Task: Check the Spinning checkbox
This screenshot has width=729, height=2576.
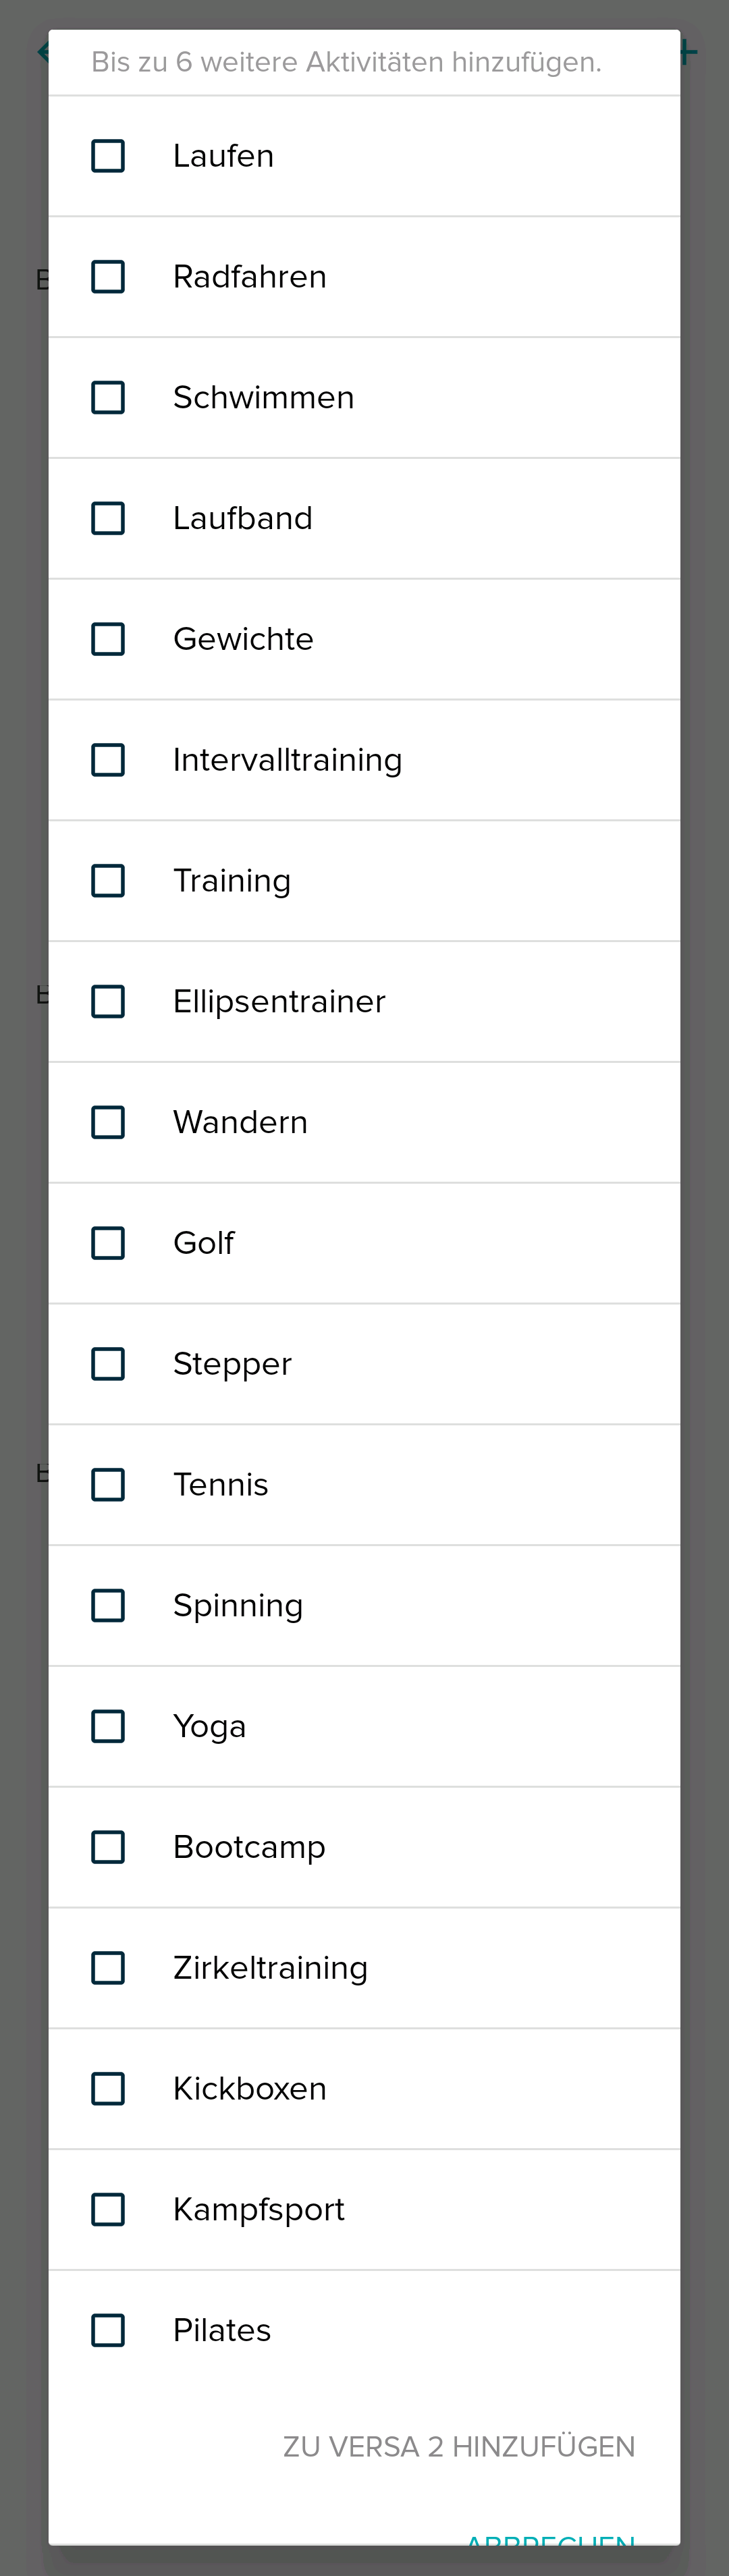Action: [108, 1606]
